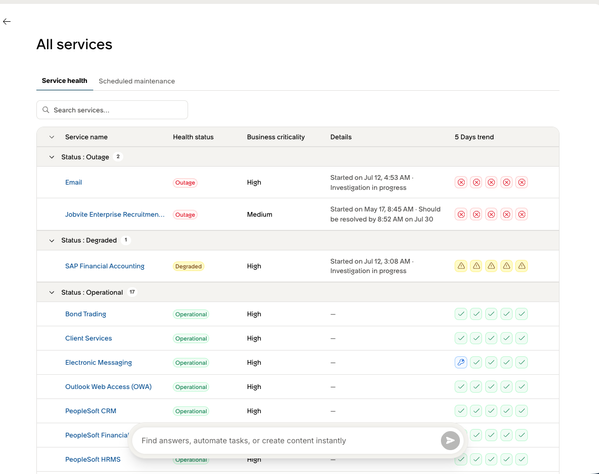This screenshot has width=599, height=474.
Task: Collapse the Status : Outage group
Action: (52, 157)
